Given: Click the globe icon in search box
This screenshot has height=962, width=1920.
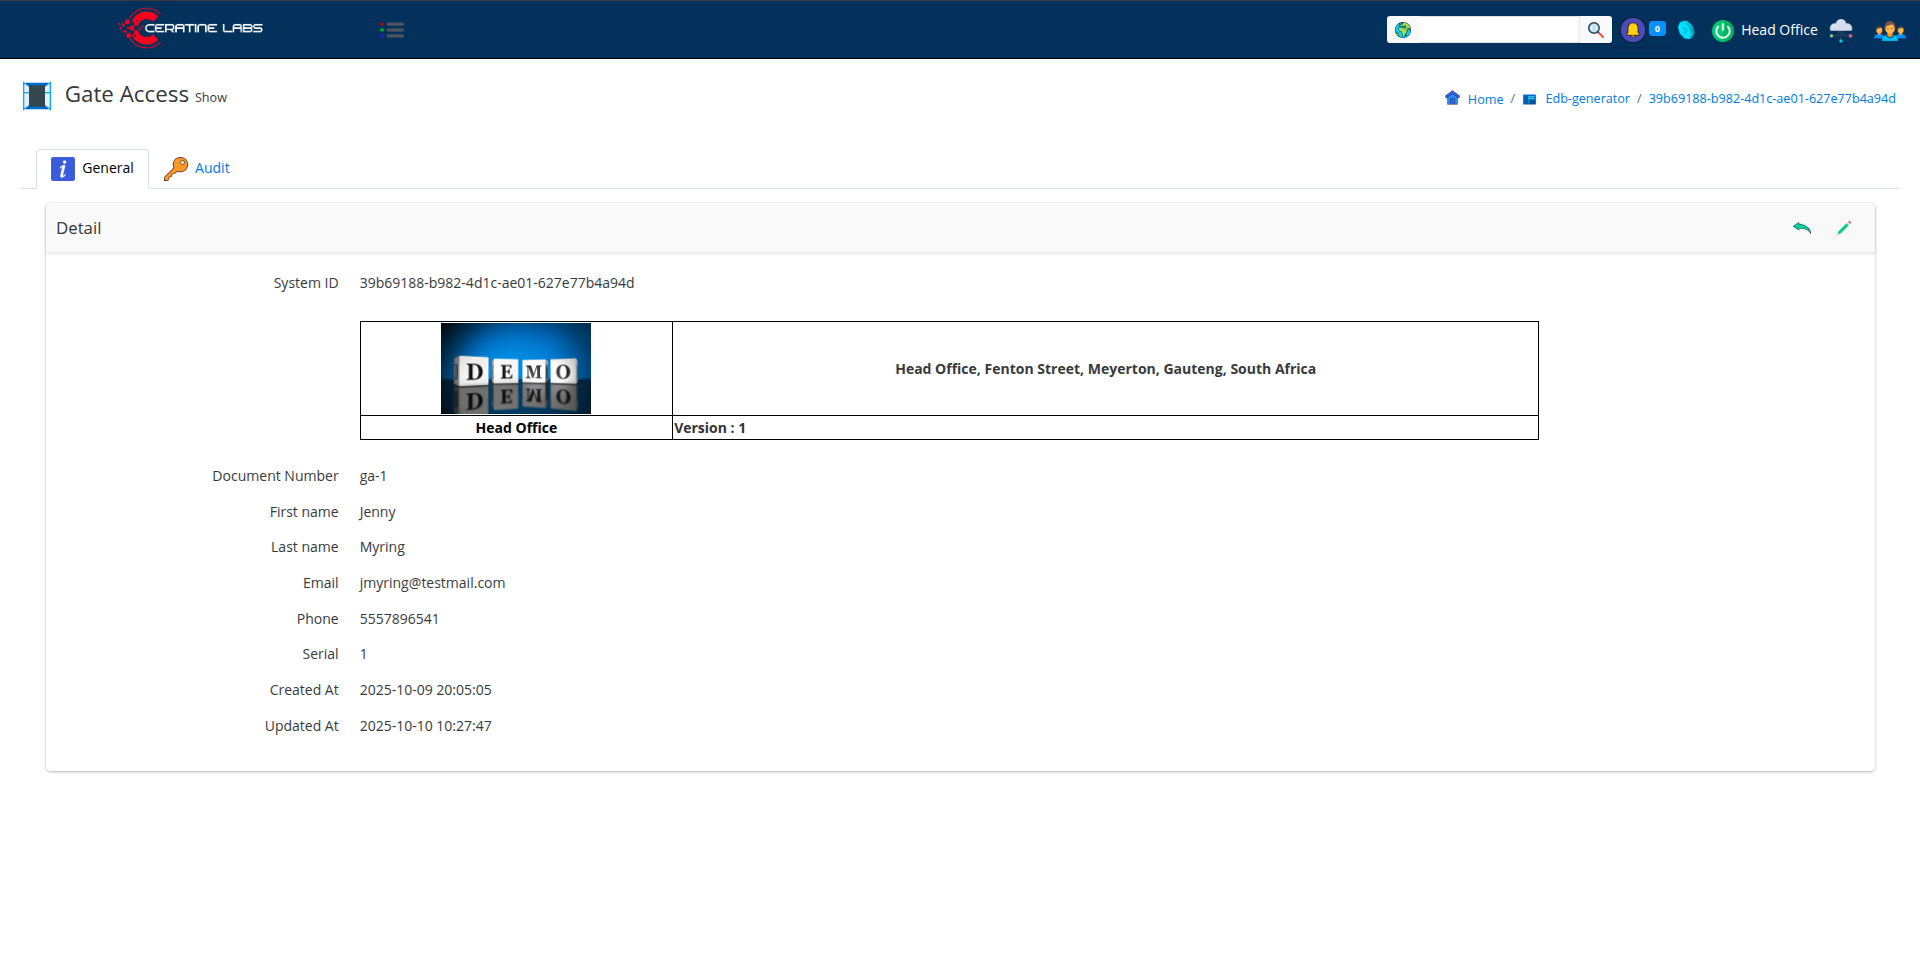Looking at the screenshot, I should click(x=1403, y=30).
